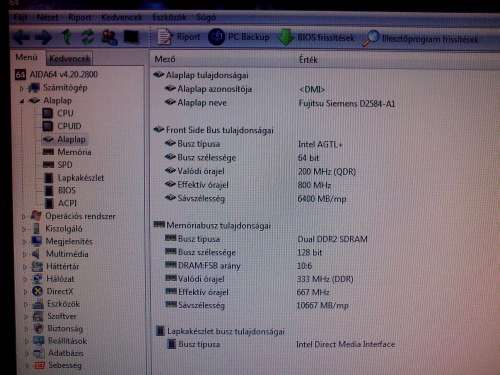
Task: Select Eszközök in the tree
Action: click(x=63, y=304)
